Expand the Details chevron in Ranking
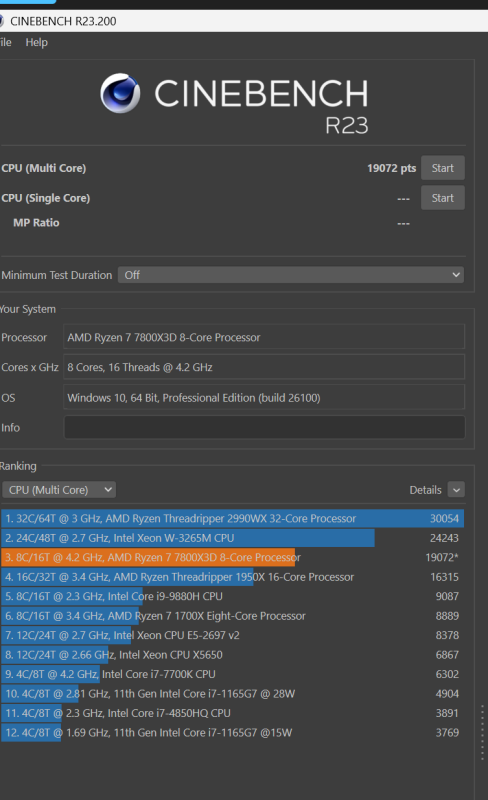The image size is (488, 800). 456,490
